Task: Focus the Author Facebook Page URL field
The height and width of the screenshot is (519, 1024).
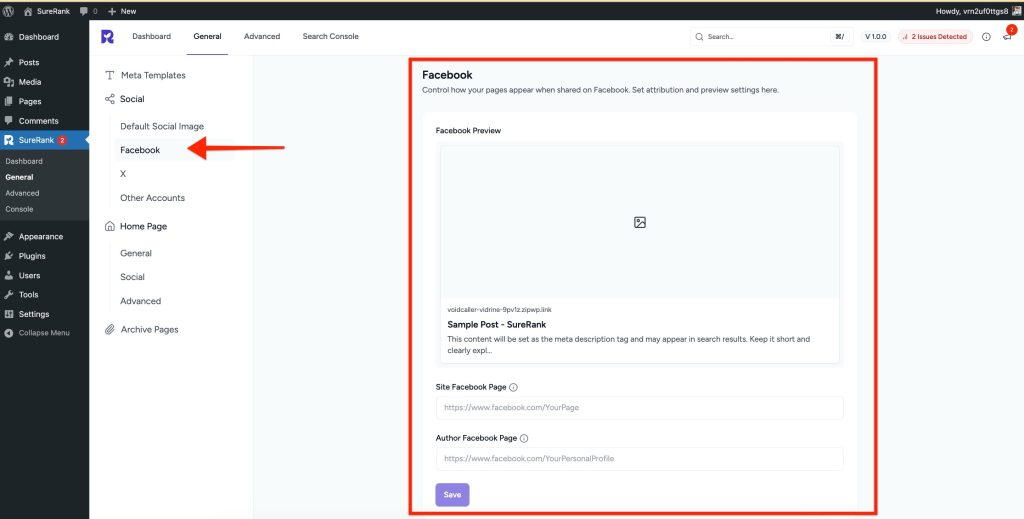Action: pyautogui.click(x=639, y=459)
